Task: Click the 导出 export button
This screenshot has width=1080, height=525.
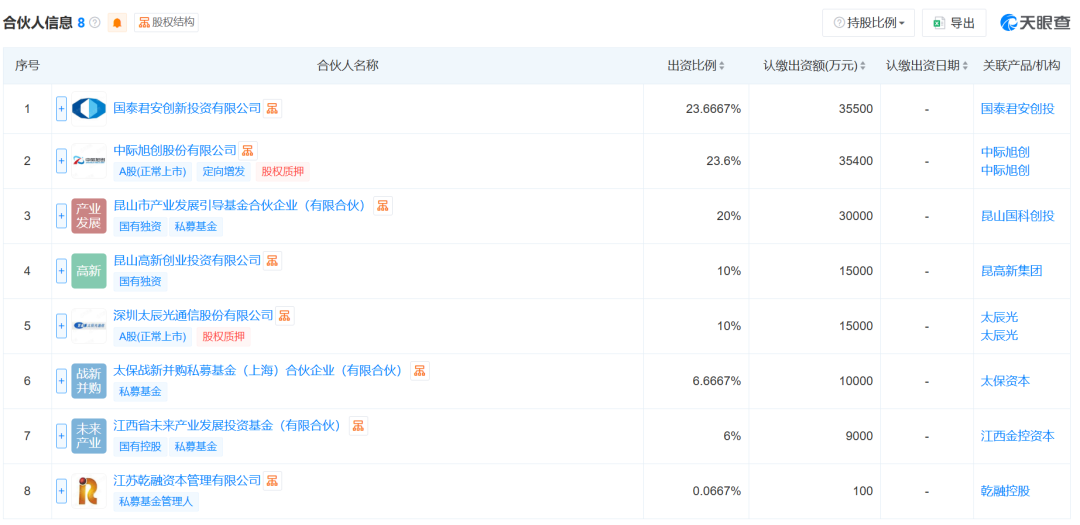Action: pyautogui.click(x=953, y=22)
